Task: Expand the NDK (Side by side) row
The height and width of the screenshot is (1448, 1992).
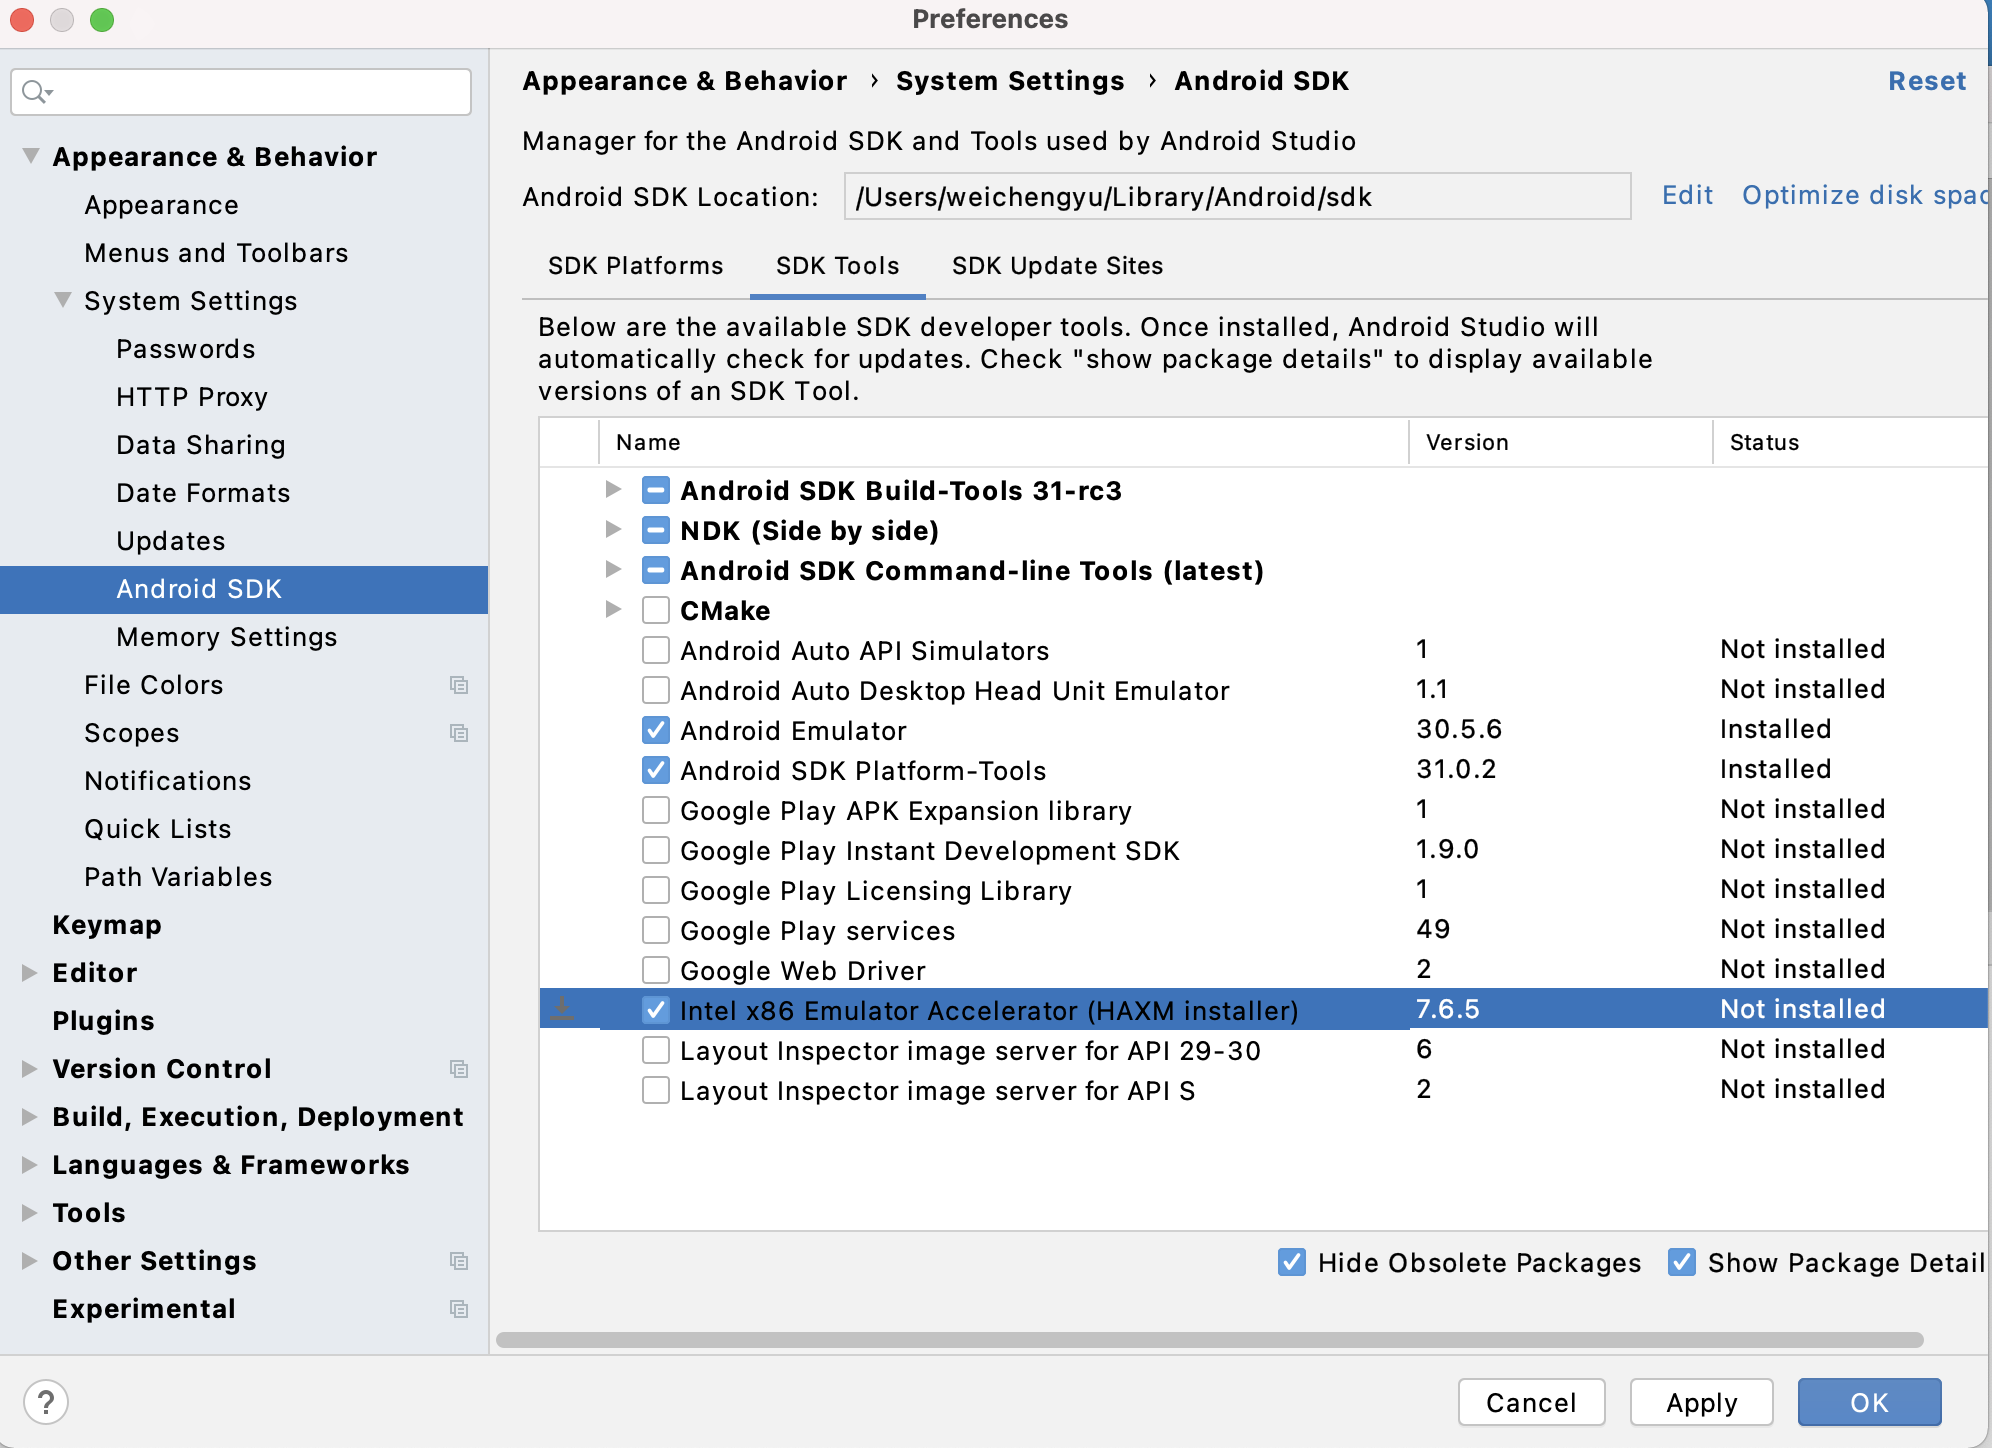Action: (613, 530)
